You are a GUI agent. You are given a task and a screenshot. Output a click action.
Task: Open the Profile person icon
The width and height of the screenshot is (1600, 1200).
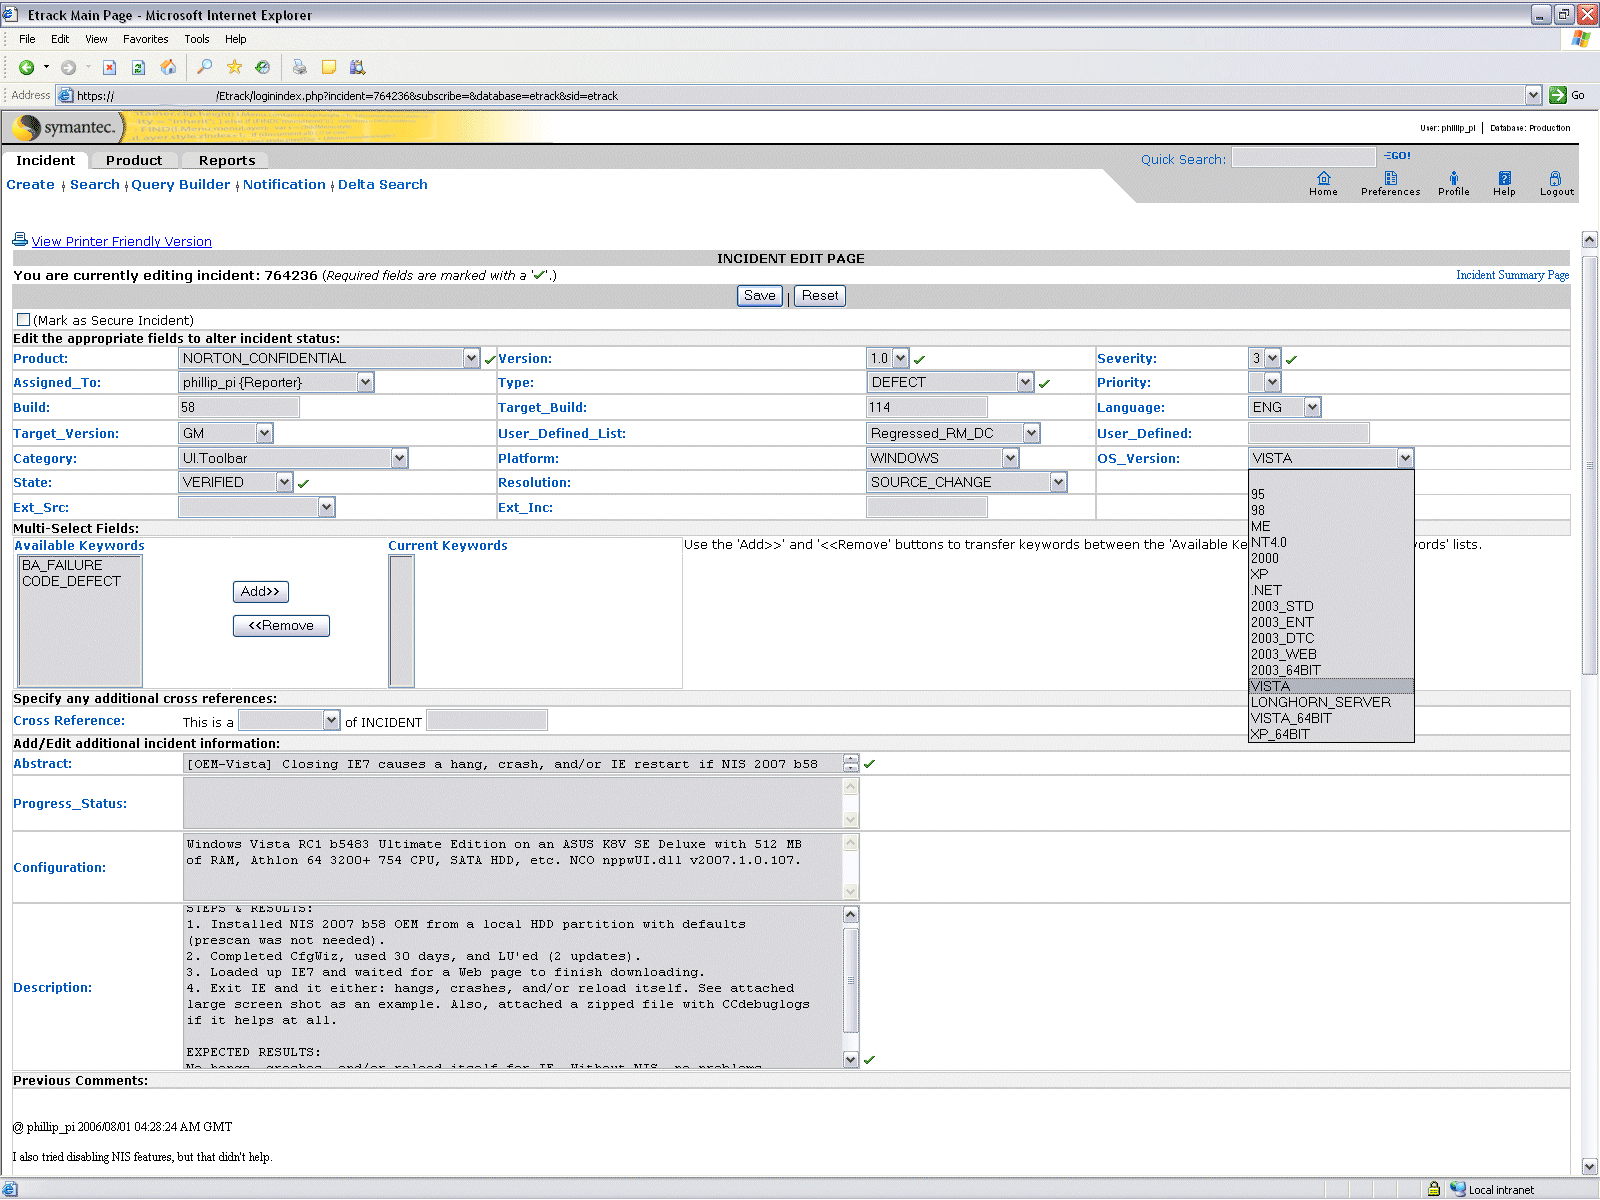pyautogui.click(x=1454, y=178)
